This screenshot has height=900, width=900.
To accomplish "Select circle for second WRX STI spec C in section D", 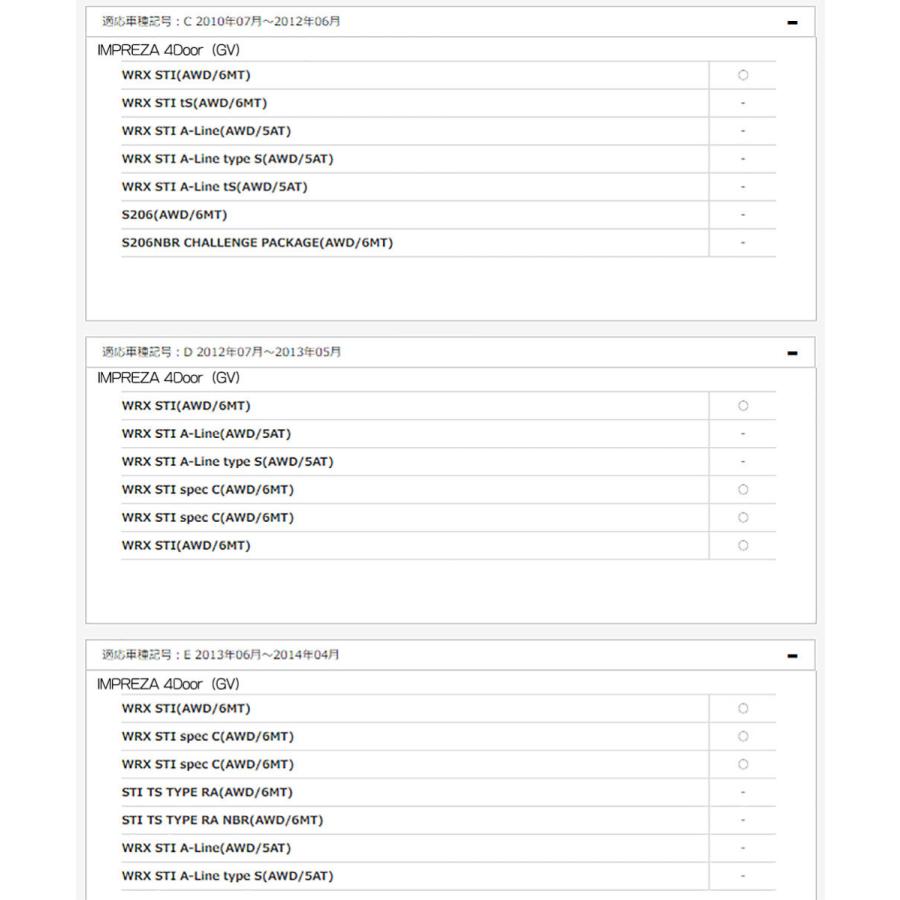I will click(x=743, y=517).
